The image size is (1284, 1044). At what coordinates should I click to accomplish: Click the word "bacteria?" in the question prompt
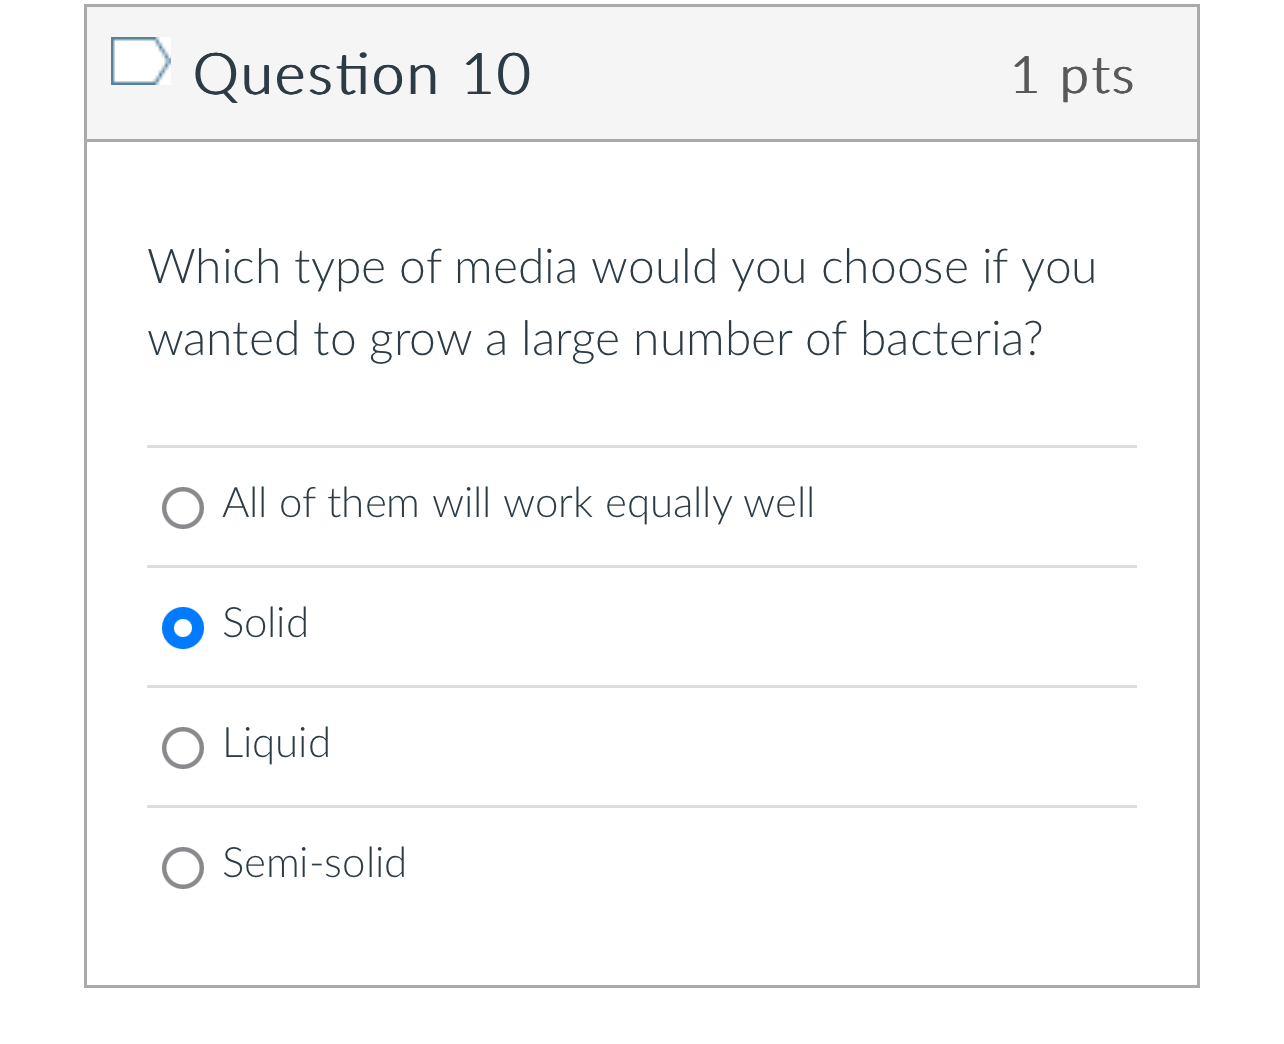click(951, 340)
